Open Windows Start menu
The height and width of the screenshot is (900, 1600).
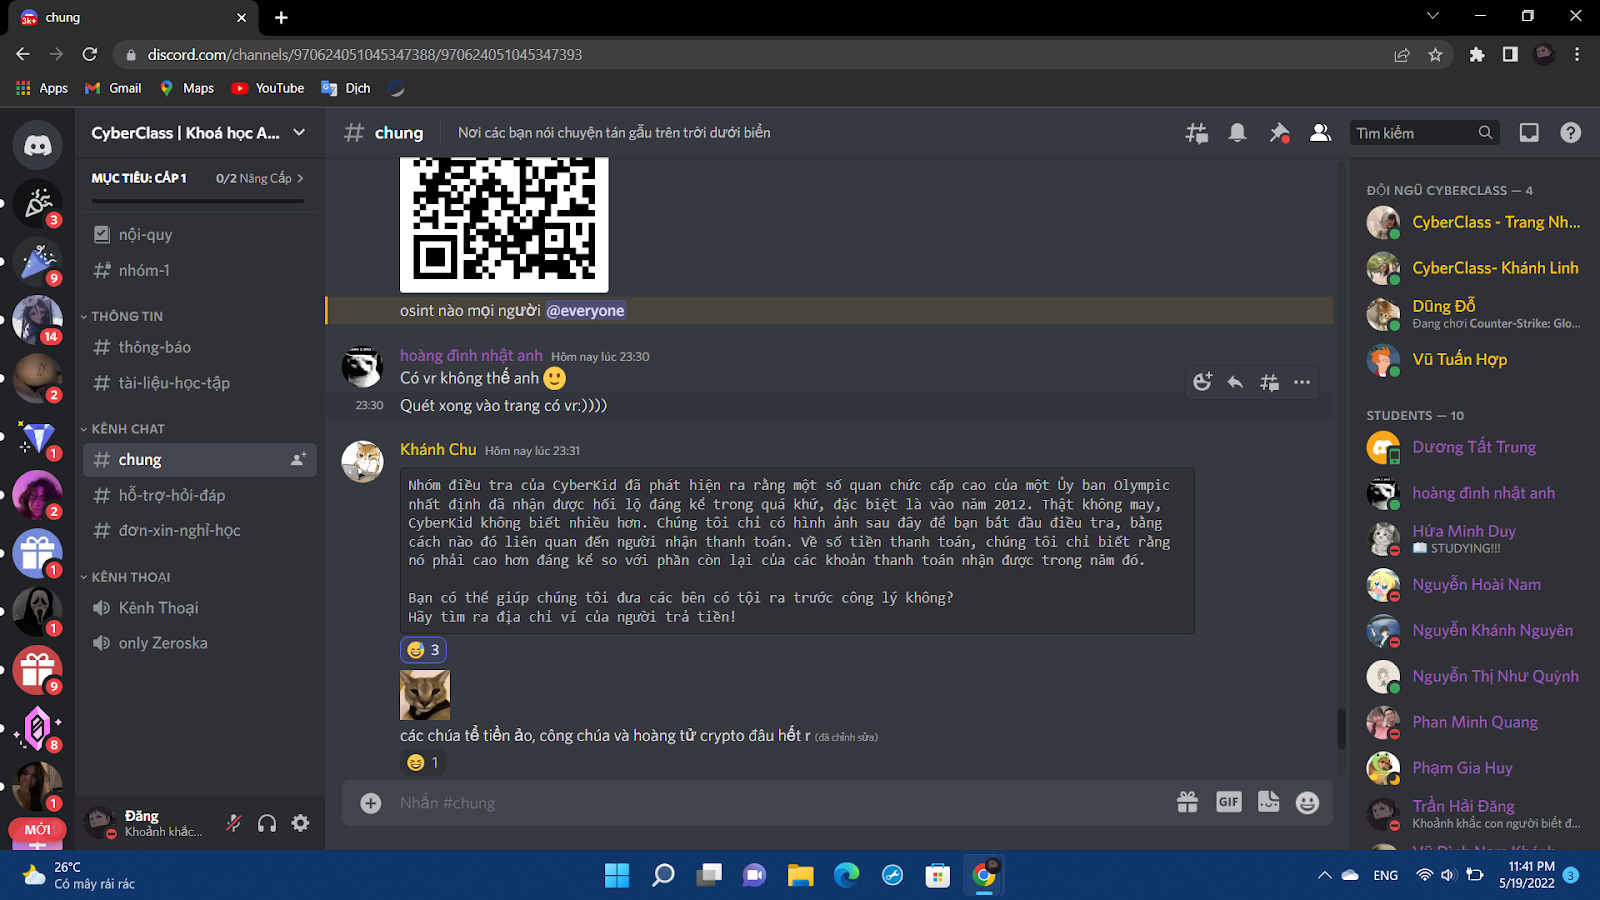pyautogui.click(x=617, y=876)
